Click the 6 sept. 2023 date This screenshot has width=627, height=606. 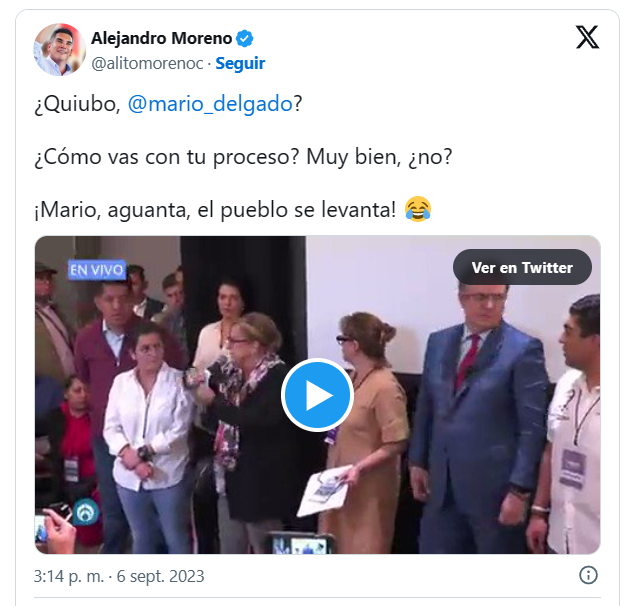point(160,576)
